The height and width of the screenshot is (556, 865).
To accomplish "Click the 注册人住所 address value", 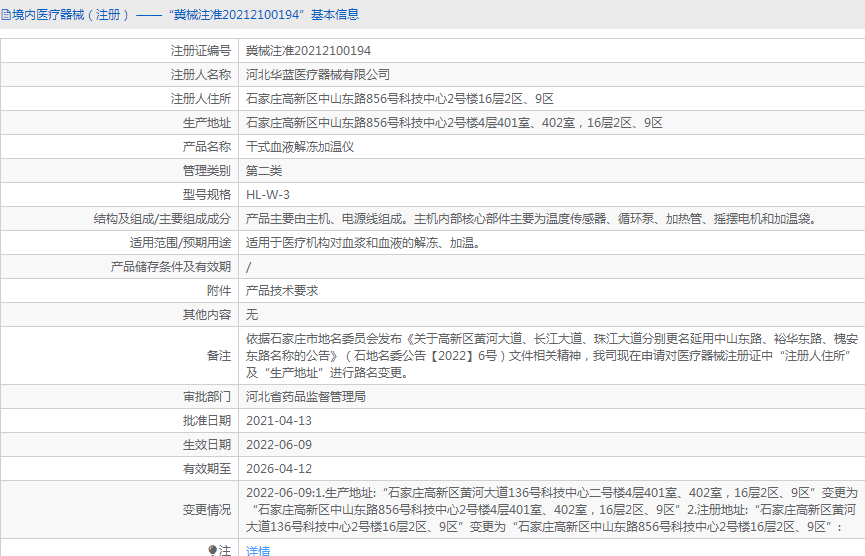I will pyautogui.click(x=399, y=99).
